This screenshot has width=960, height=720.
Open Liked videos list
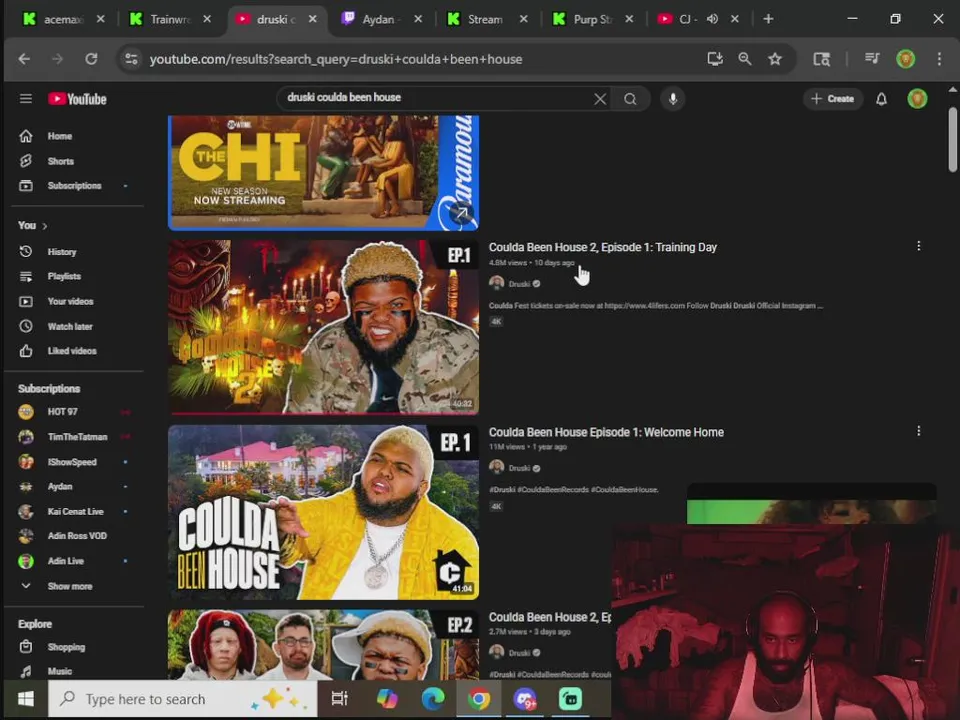coord(73,351)
